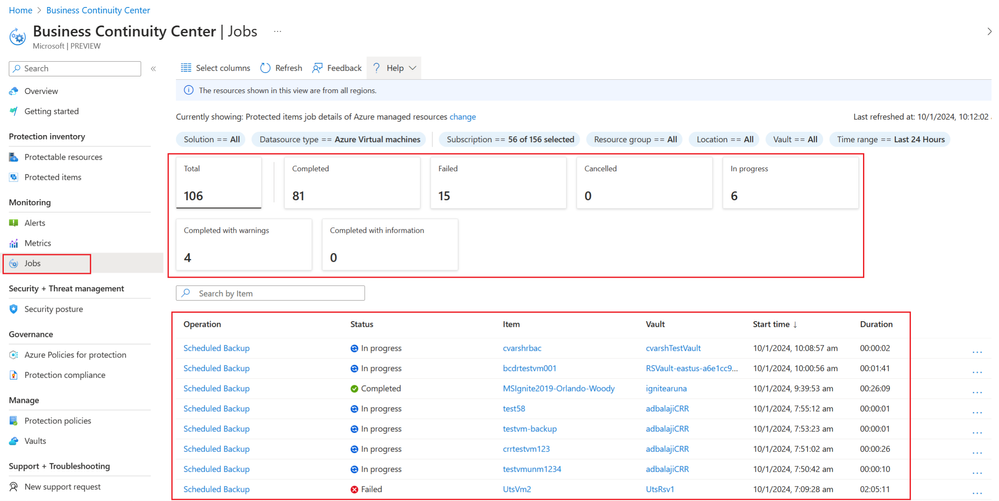Select the Completed 81 summary card

(352, 183)
